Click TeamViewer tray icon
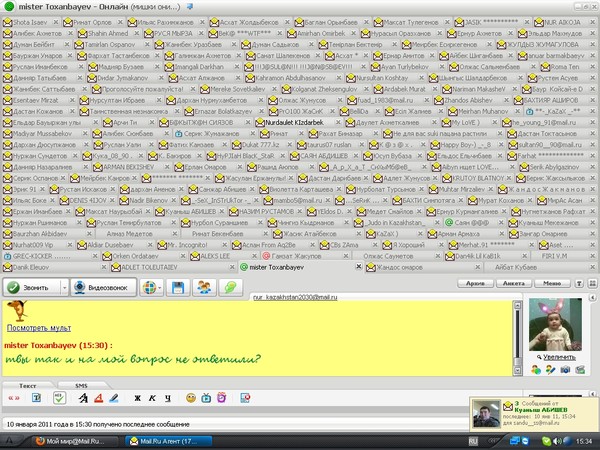600x450 pixels. tap(526, 441)
